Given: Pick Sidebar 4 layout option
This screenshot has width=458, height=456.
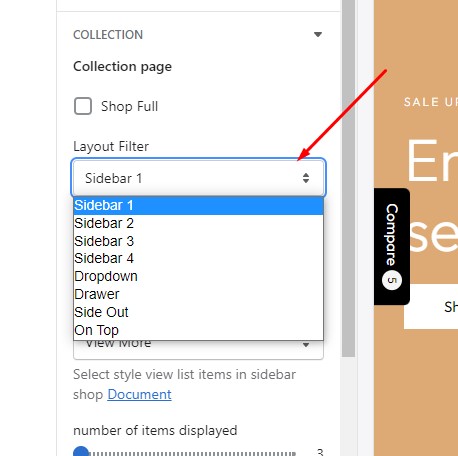Looking at the screenshot, I should click(x=198, y=258).
